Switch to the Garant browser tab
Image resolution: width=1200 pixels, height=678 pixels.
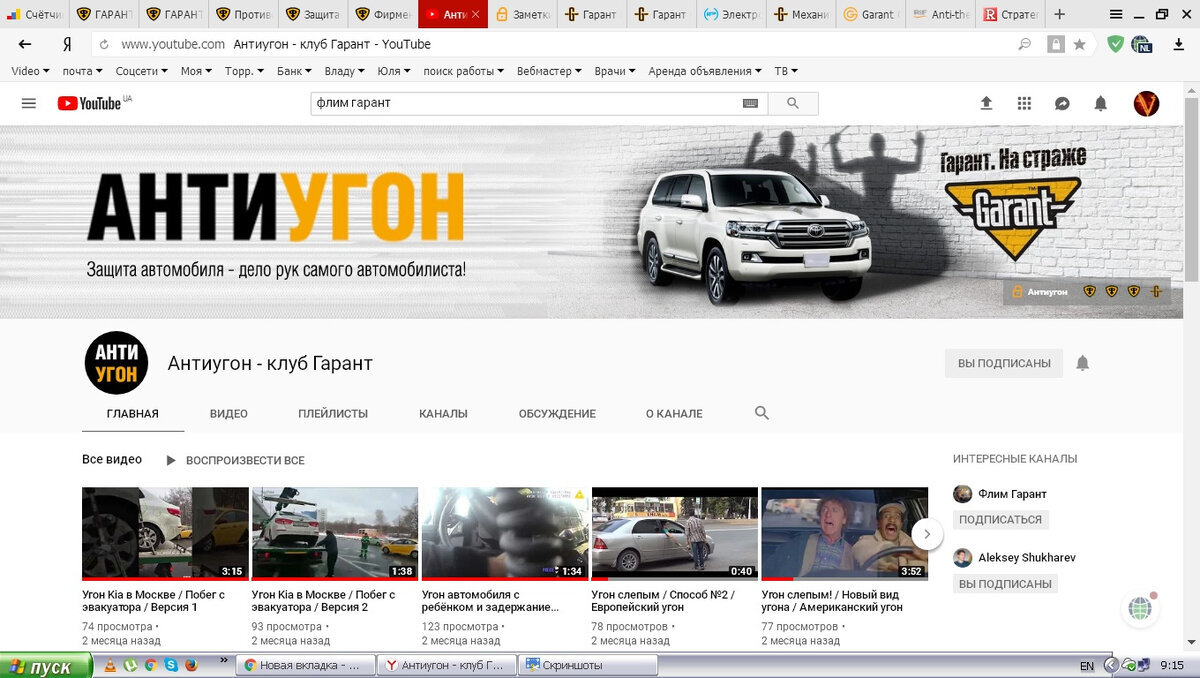coord(870,14)
